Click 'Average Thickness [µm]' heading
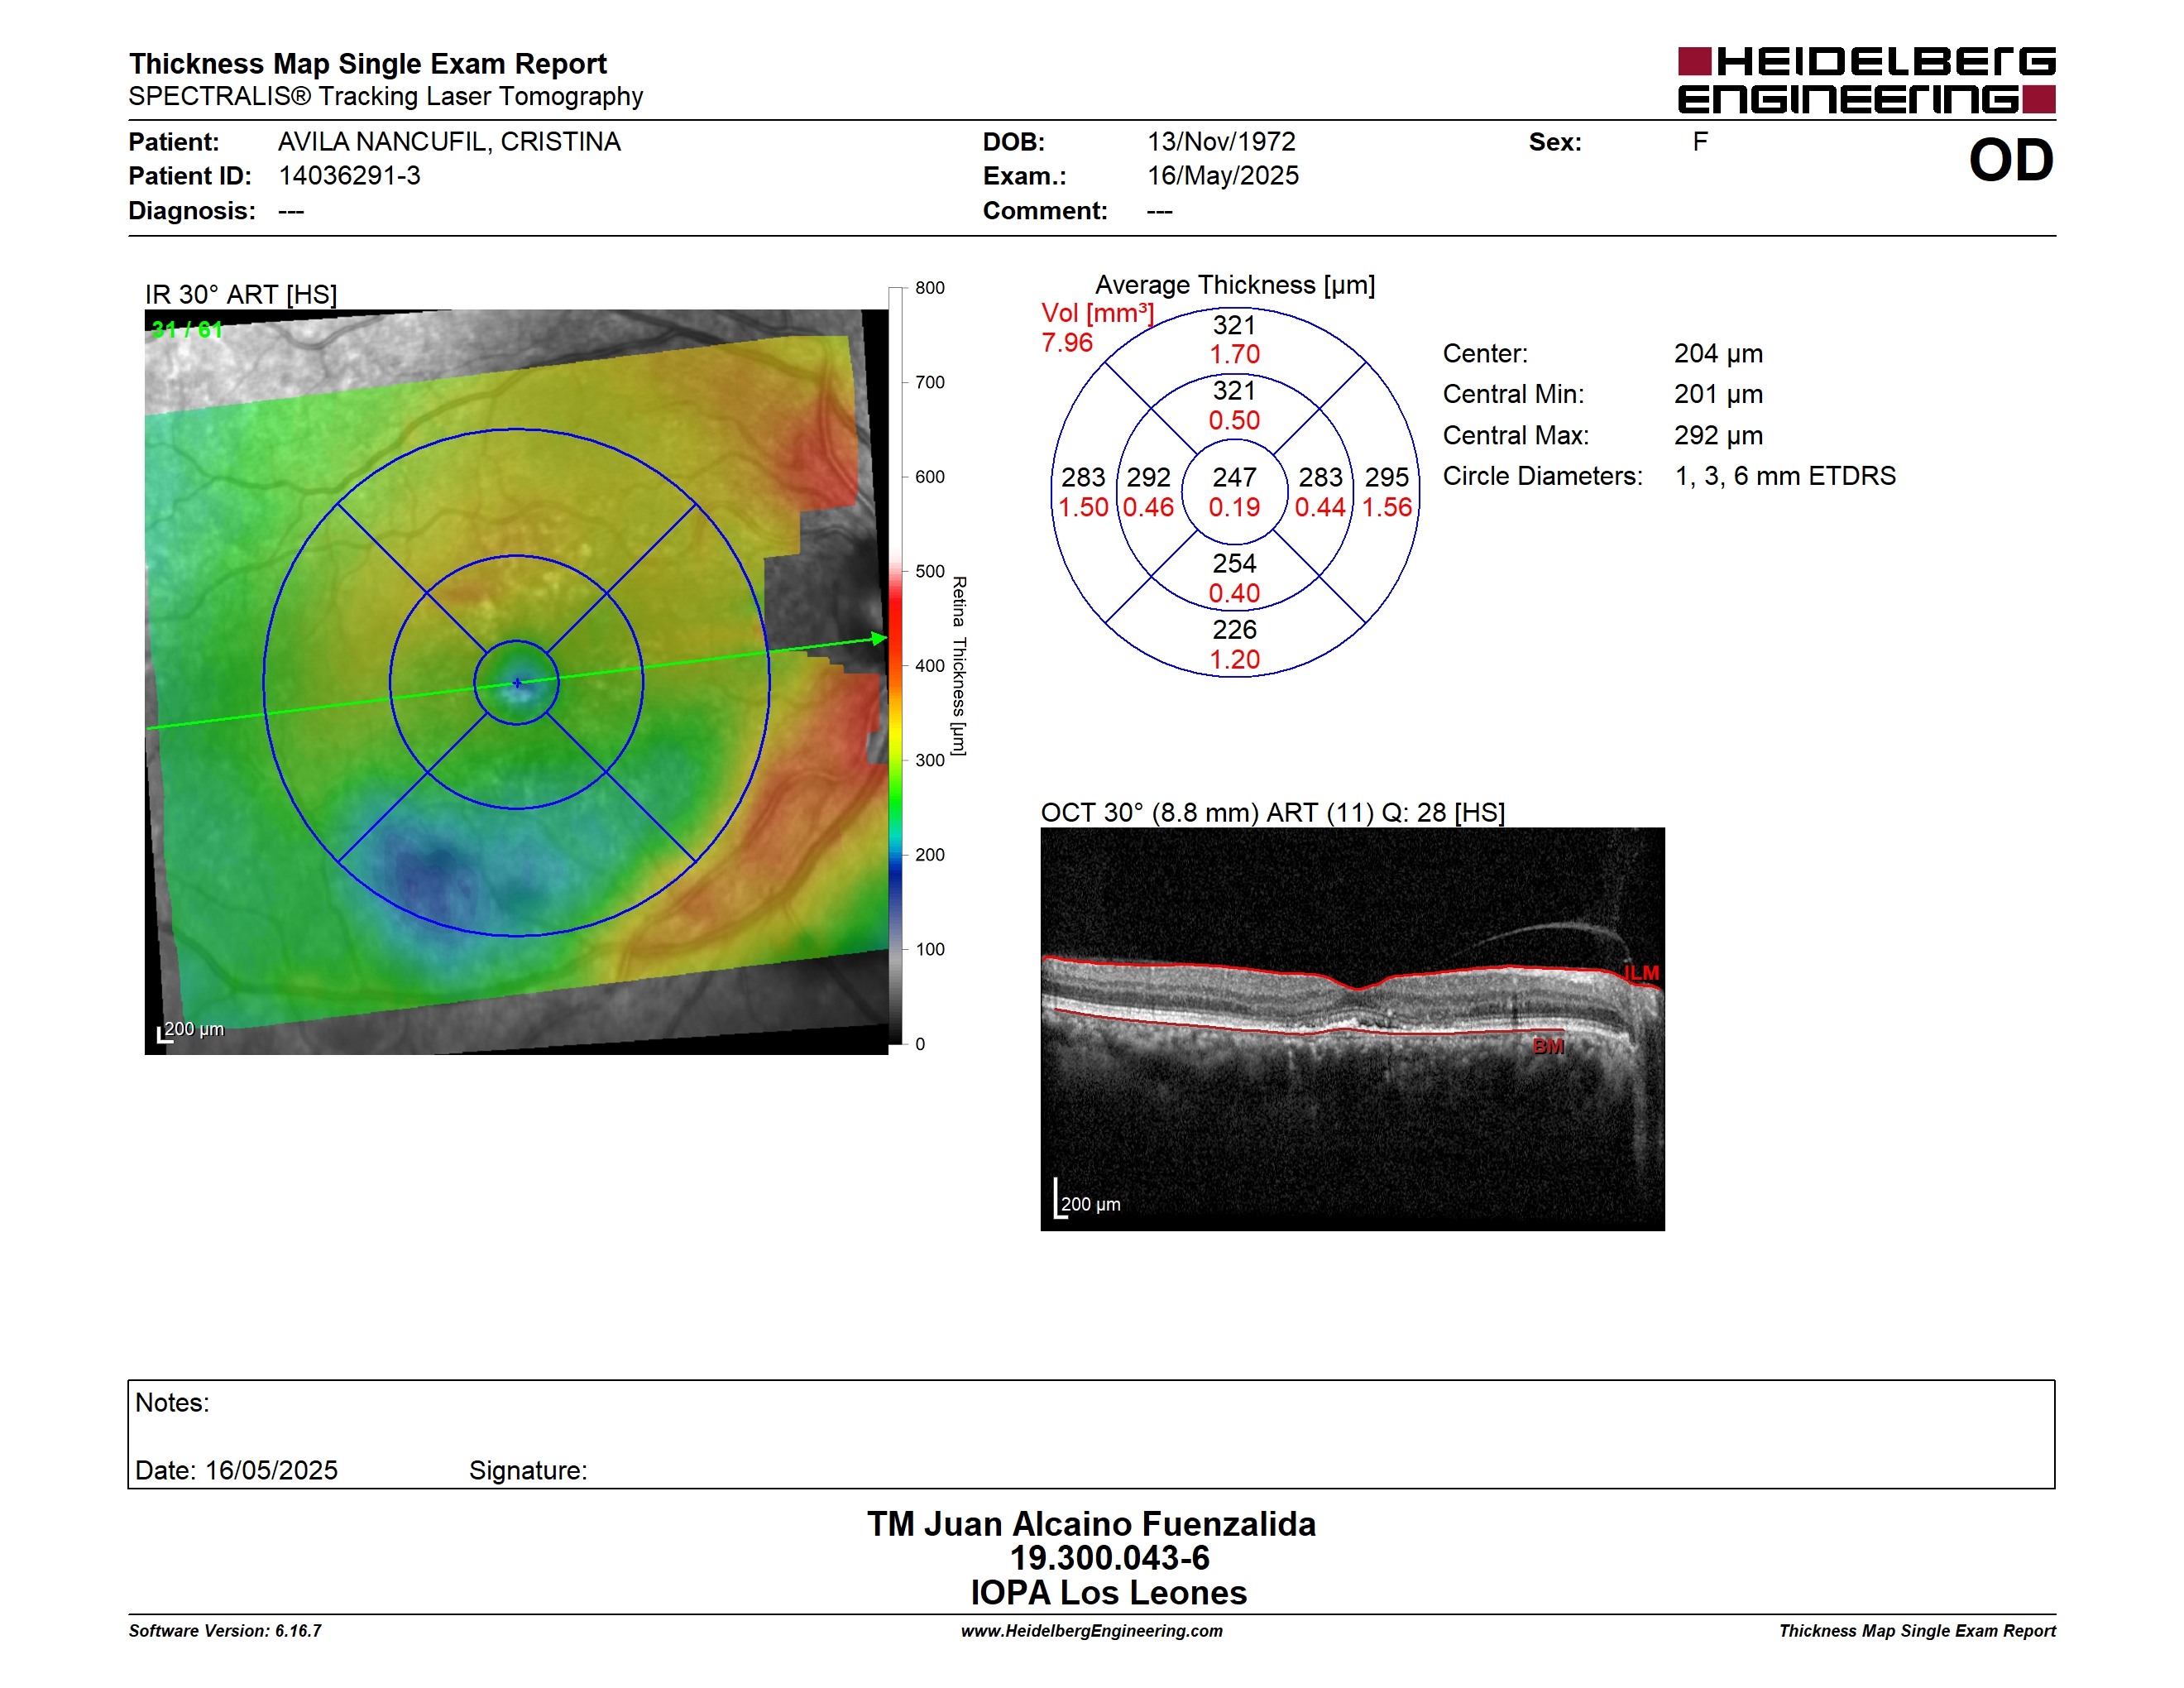This screenshot has width=2184, height=1688. click(1235, 285)
